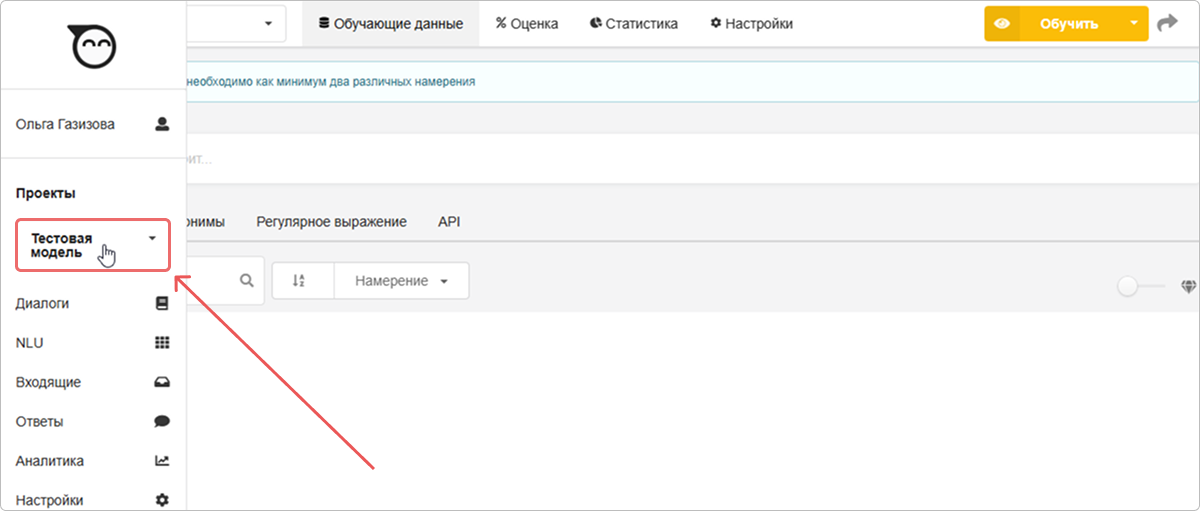Click the Аналитика chart icon

pos(162,461)
